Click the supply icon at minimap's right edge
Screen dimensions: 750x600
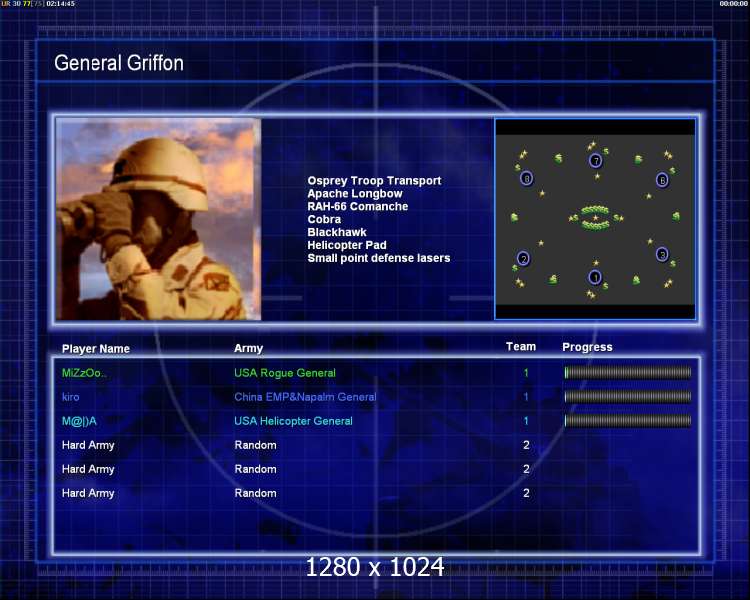[x=676, y=216]
